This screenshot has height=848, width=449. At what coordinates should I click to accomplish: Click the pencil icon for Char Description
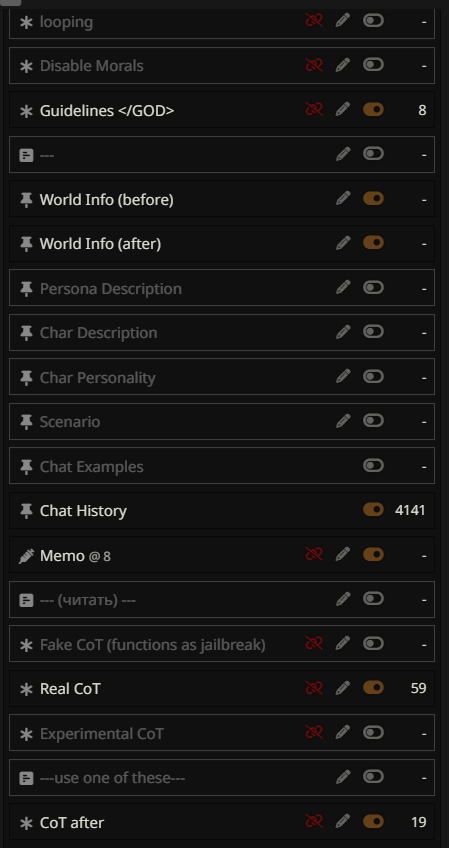coord(343,332)
